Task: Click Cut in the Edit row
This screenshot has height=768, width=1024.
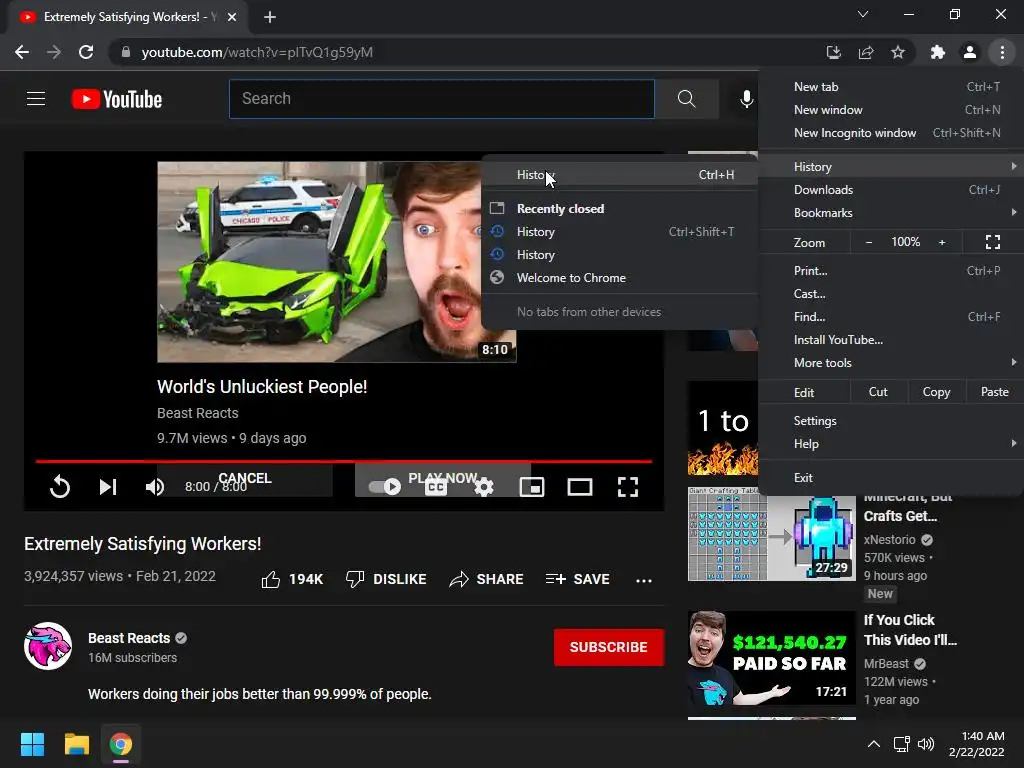Action: 878,392
